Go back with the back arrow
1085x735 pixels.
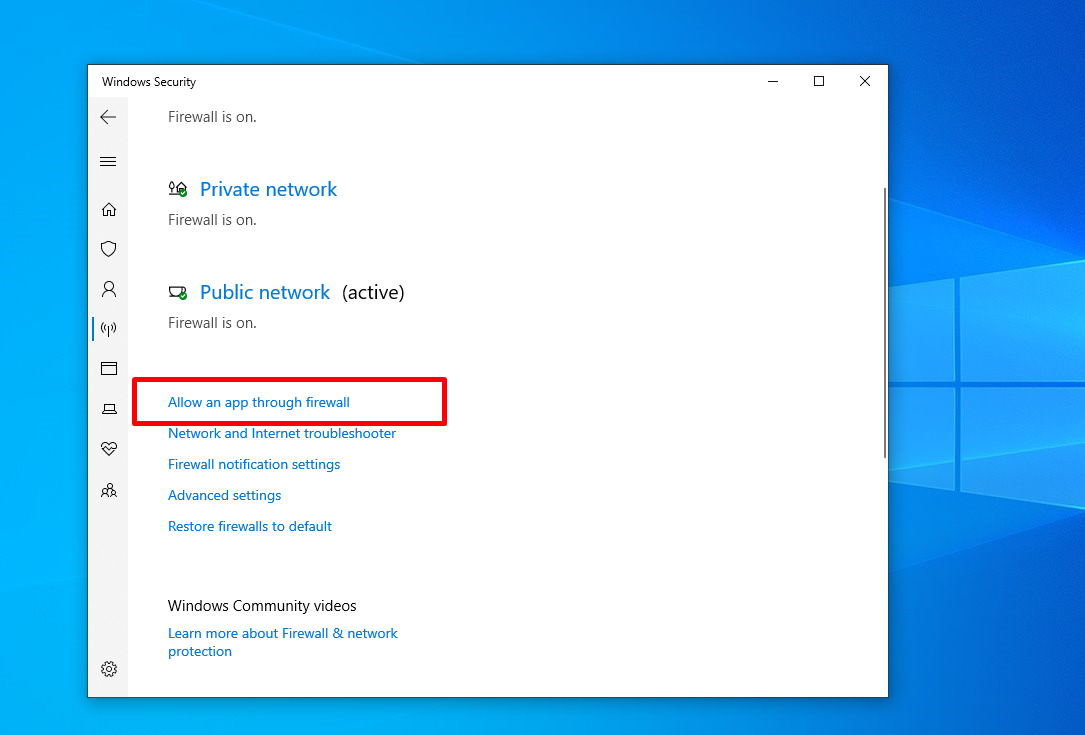pos(108,117)
